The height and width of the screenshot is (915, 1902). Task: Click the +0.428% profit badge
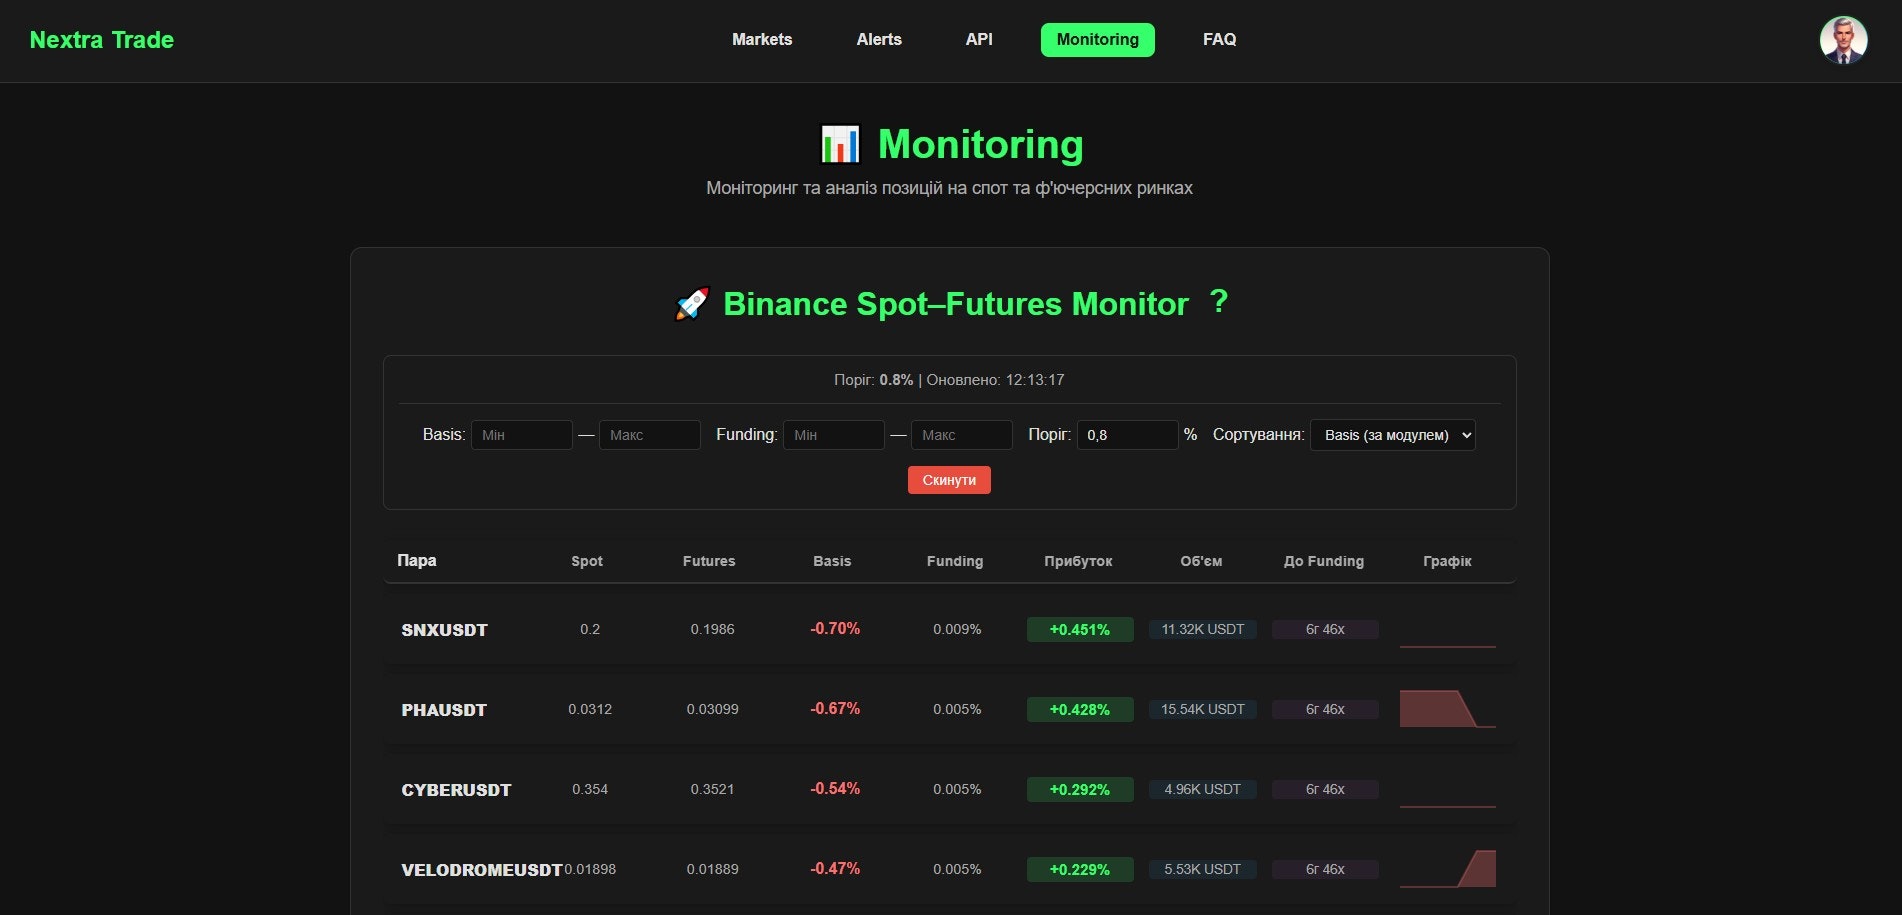coord(1080,709)
